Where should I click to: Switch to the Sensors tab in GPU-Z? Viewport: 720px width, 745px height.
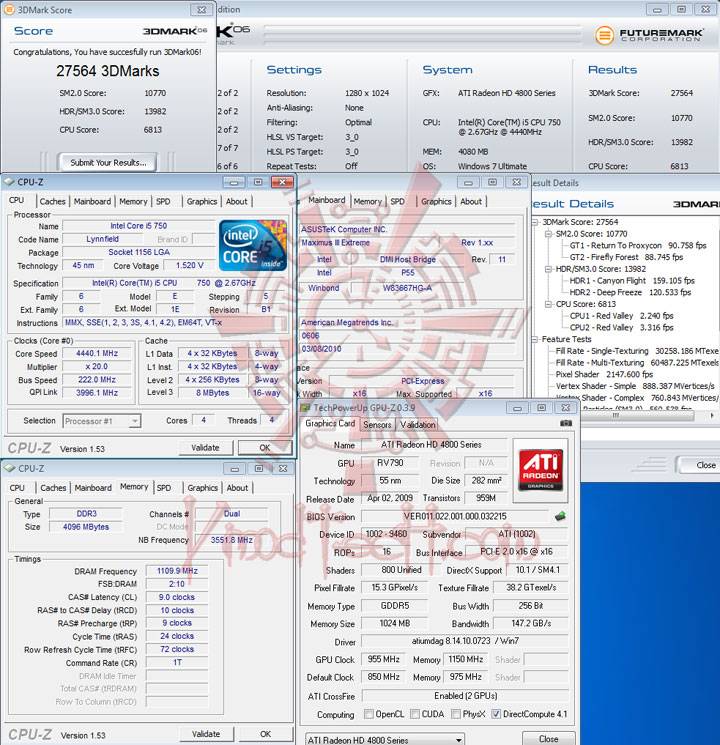pyautogui.click(x=377, y=425)
